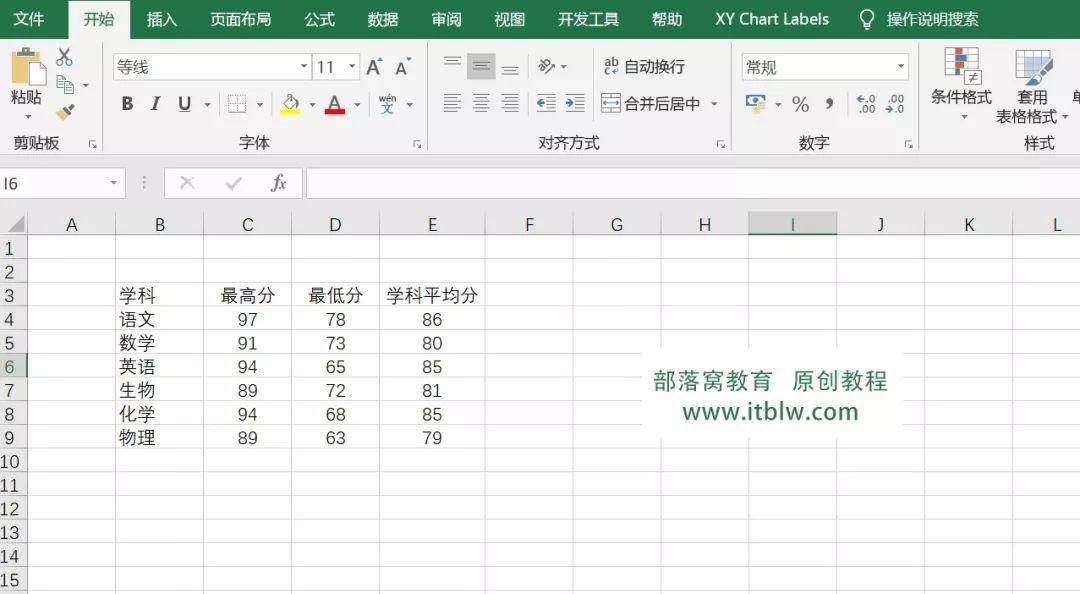Viewport: 1080px width, 594px height.
Task: Switch to the 审阅 Review tab
Action: (446, 19)
